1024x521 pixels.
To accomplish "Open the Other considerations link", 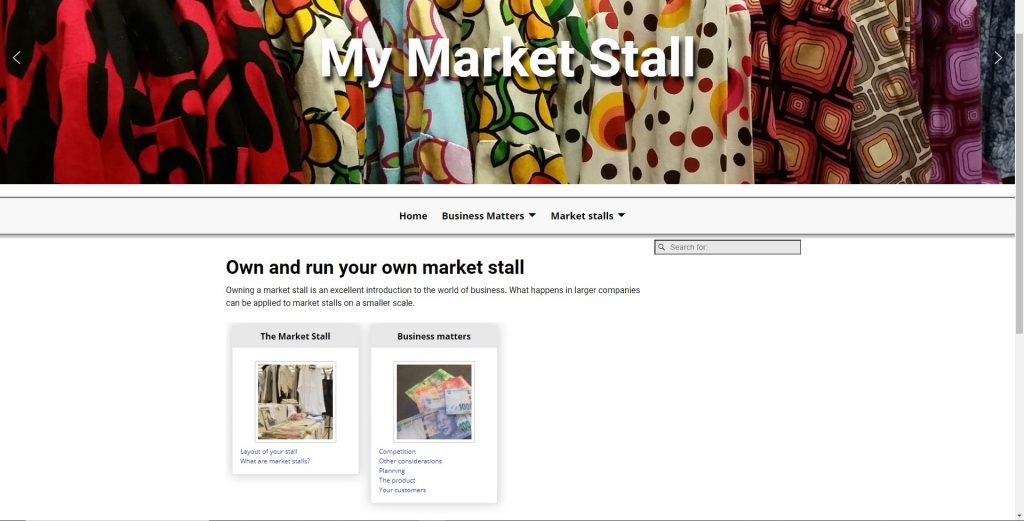I will click(x=410, y=461).
